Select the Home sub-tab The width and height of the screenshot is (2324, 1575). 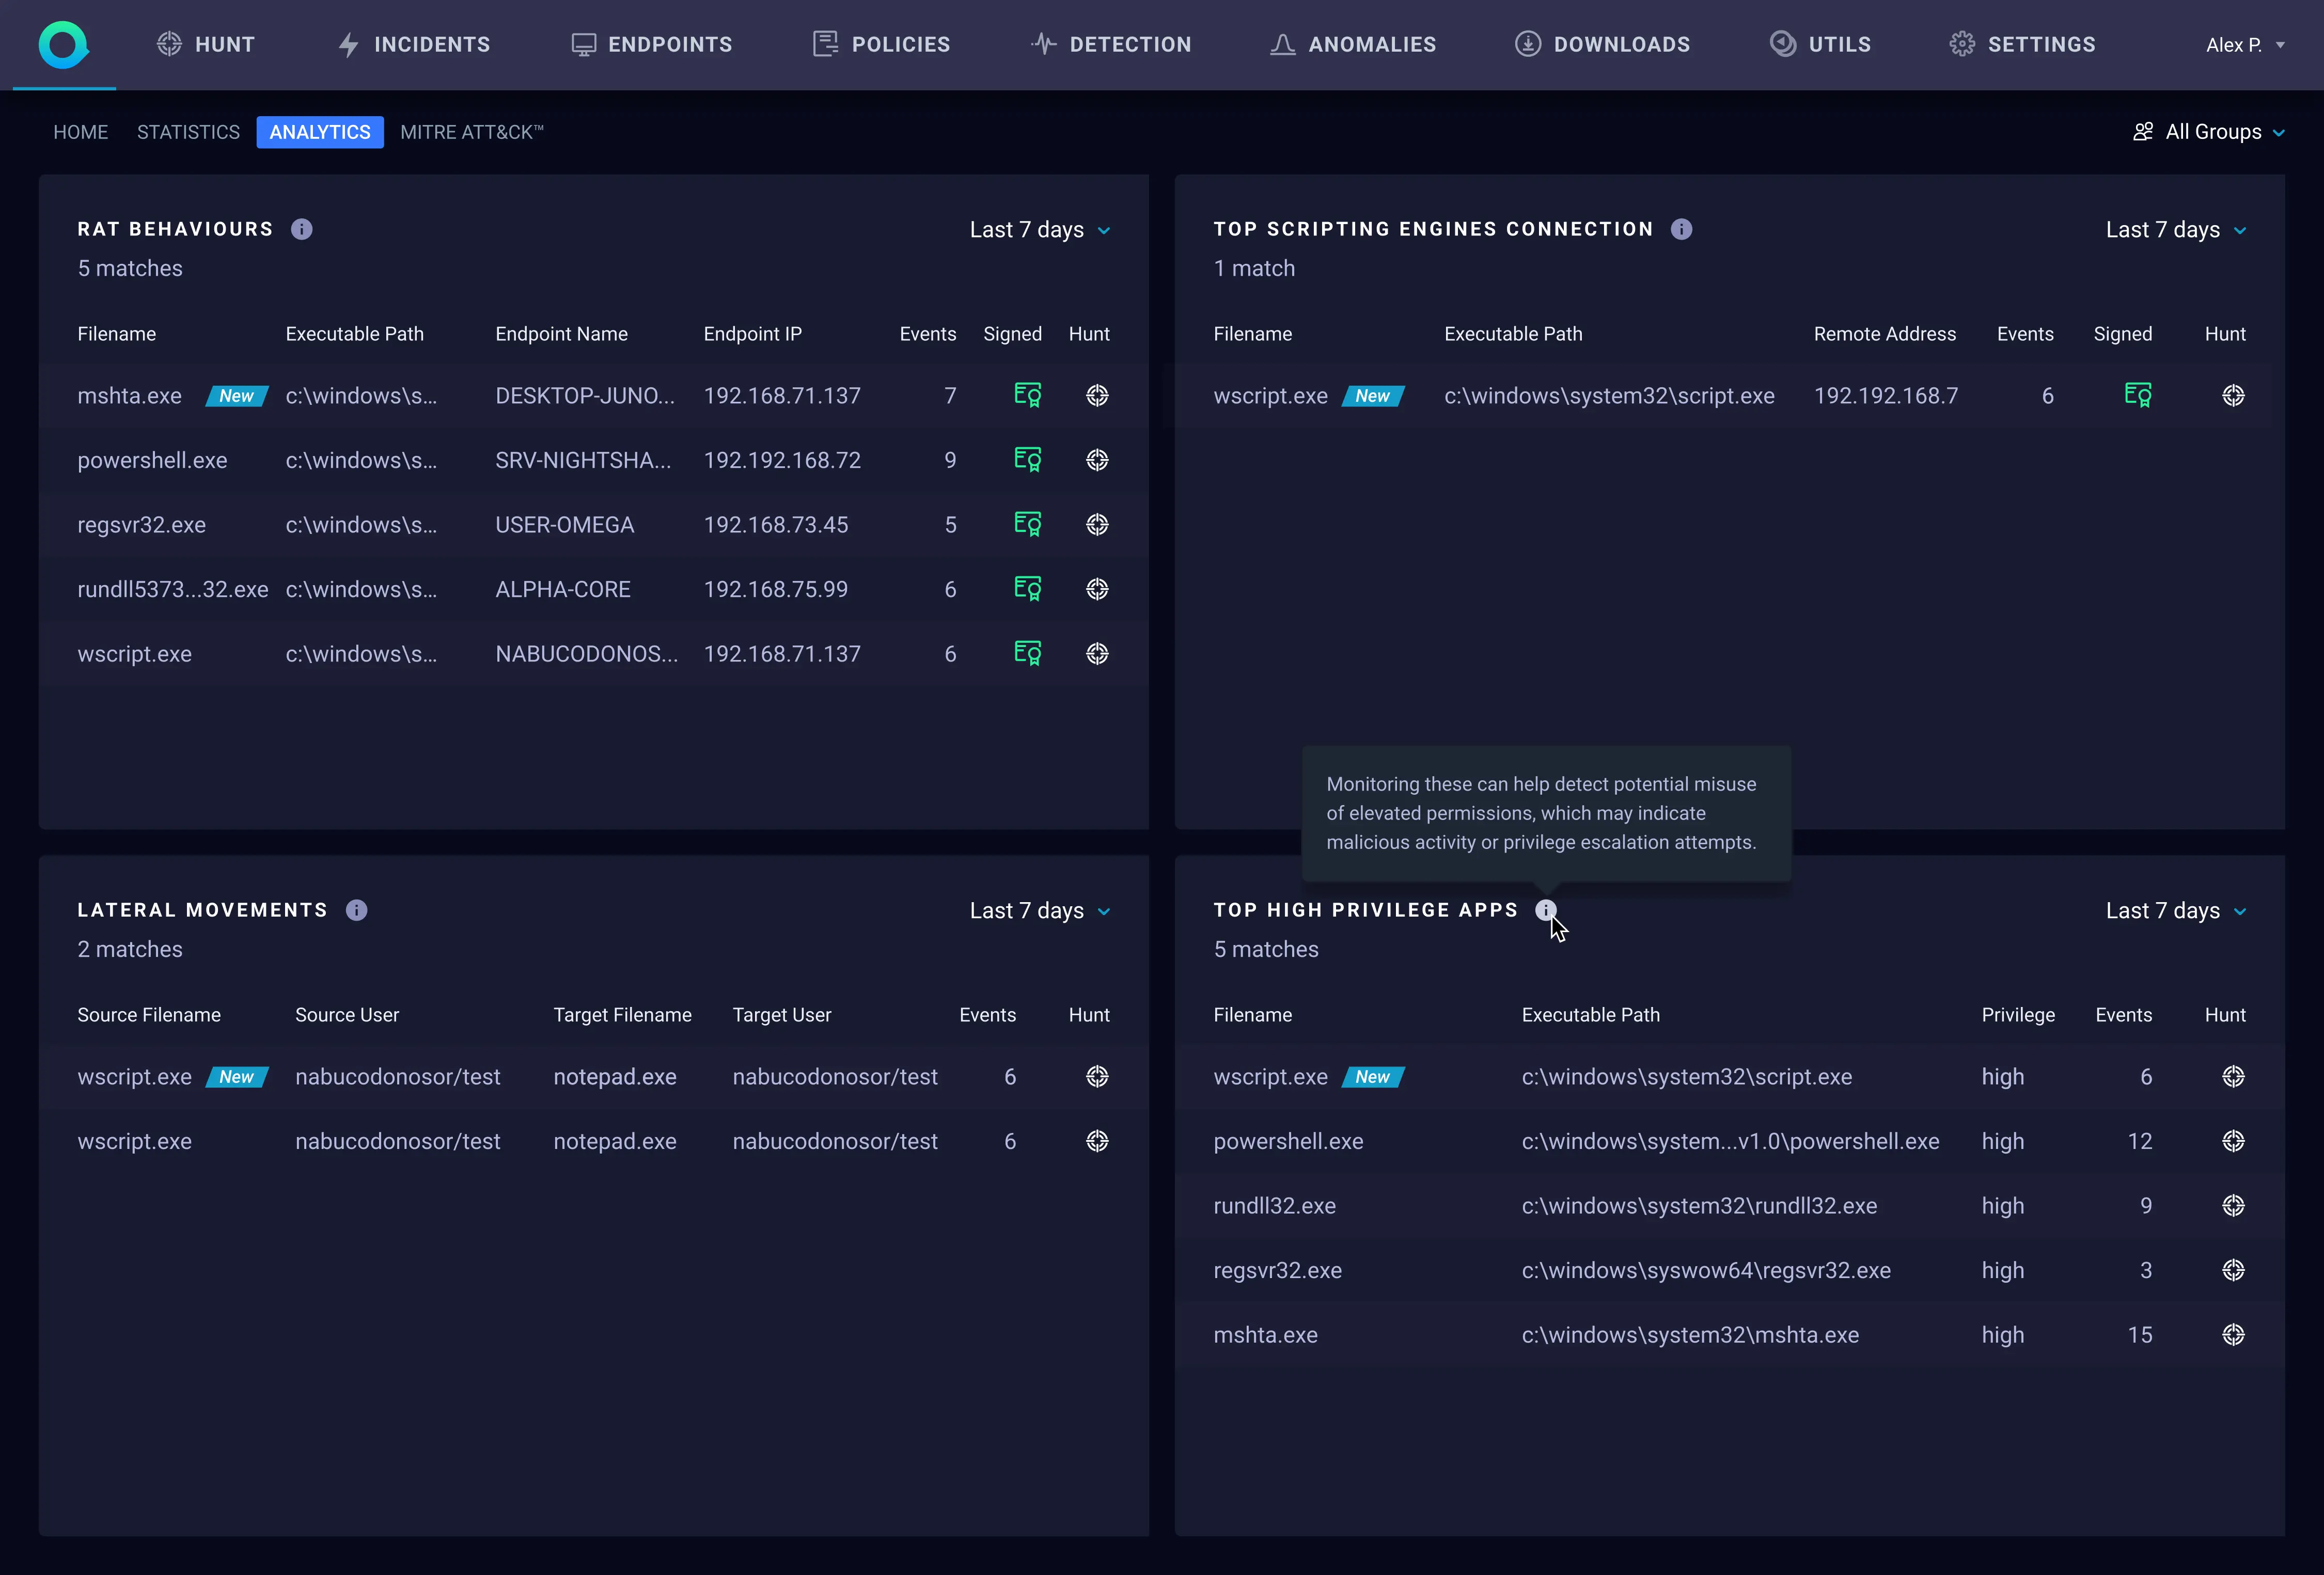pos(81,132)
